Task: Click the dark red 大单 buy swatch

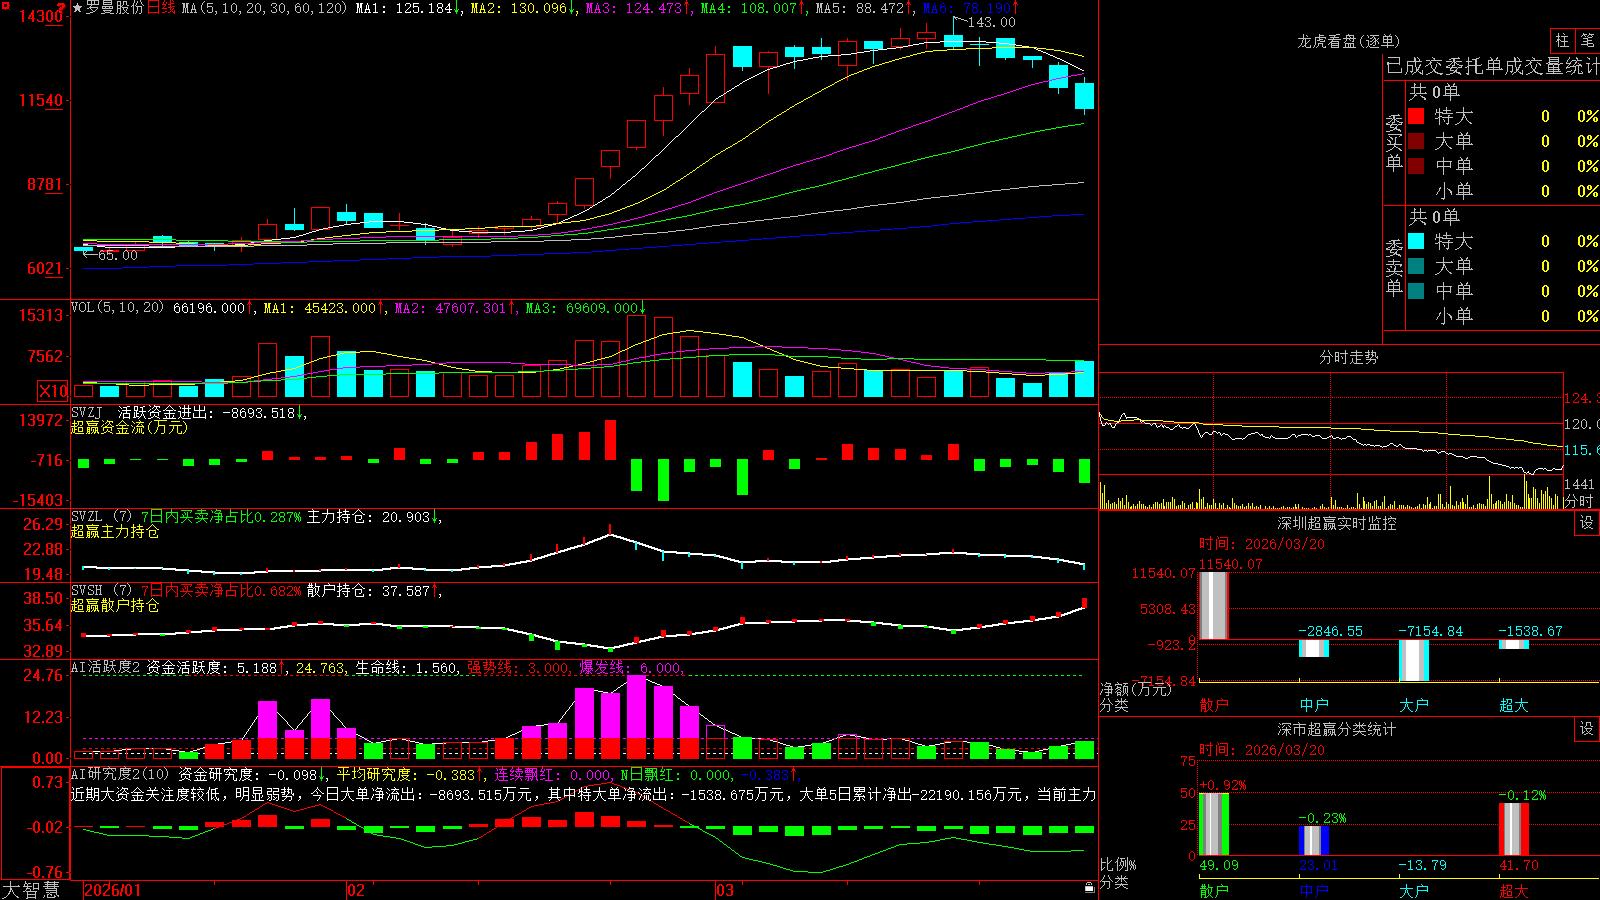Action: point(1416,141)
